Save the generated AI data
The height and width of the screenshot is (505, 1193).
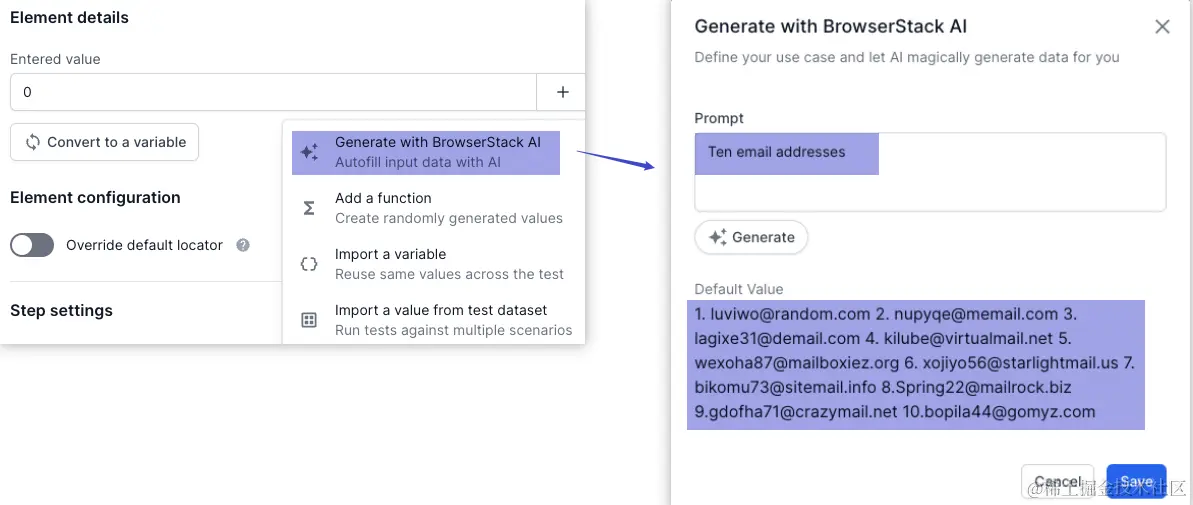pos(1136,481)
